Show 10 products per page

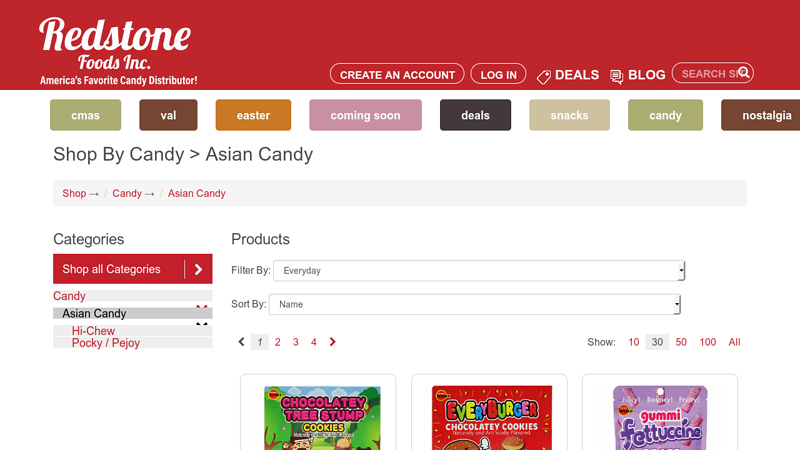point(634,342)
